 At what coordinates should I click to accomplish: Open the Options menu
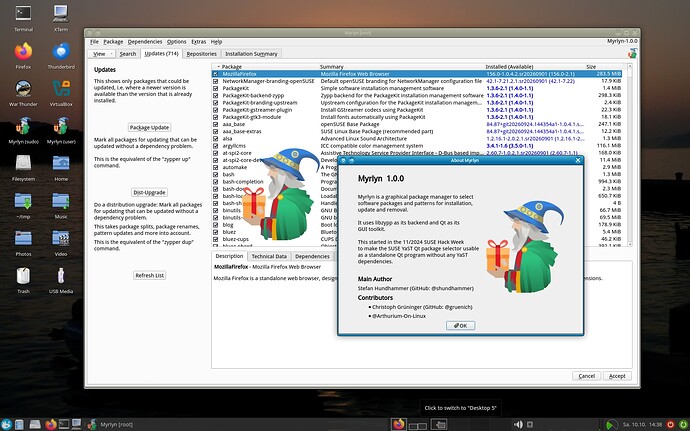(176, 42)
